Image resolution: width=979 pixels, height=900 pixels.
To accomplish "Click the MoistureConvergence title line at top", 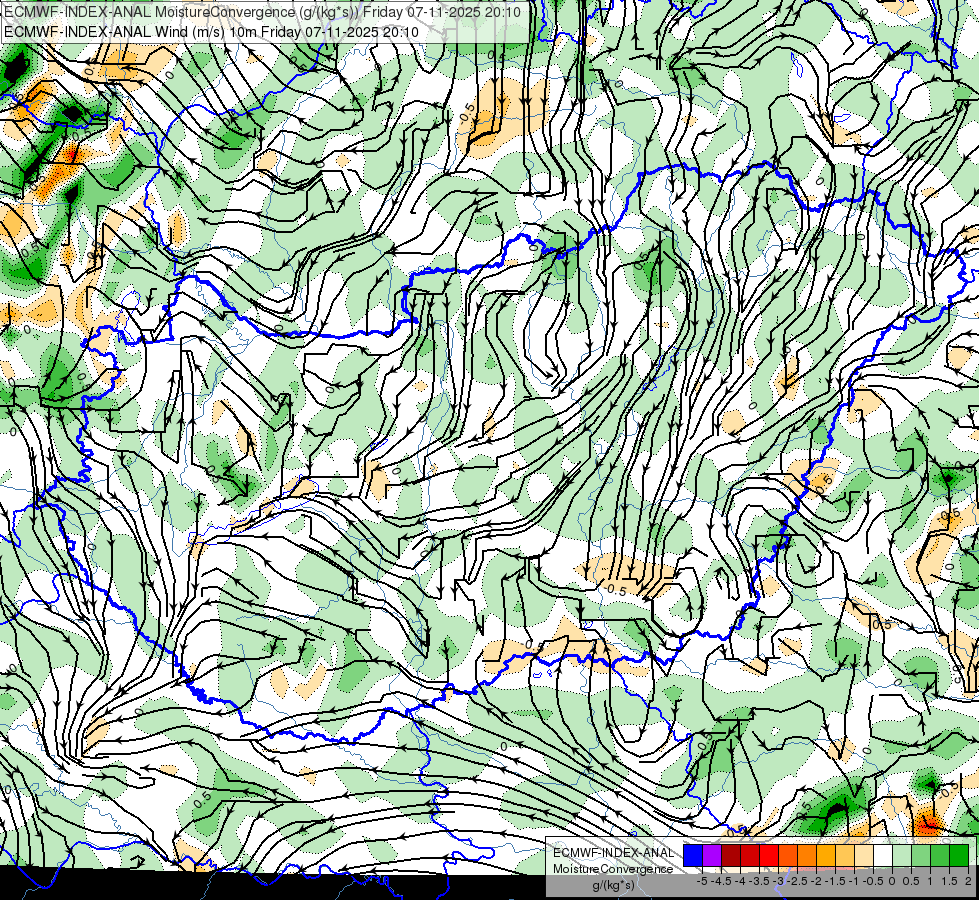I will click(261, 12).
